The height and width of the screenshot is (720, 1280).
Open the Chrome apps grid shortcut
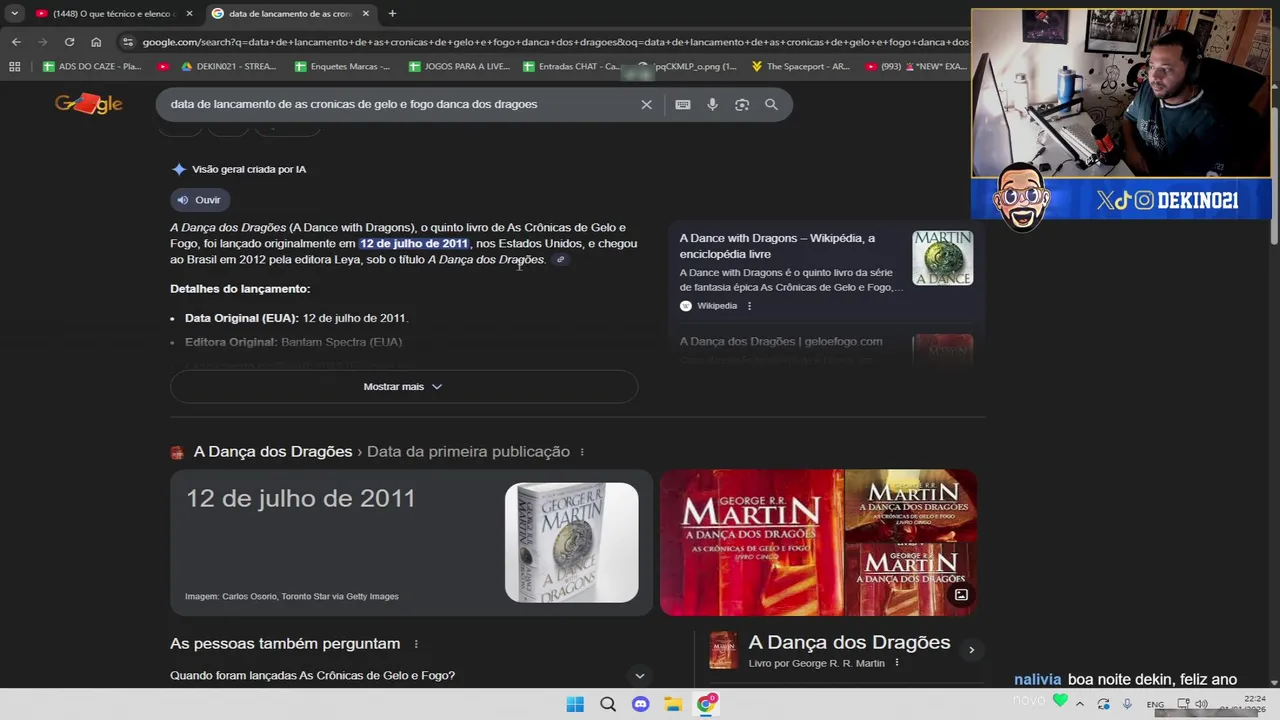(14, 67)
